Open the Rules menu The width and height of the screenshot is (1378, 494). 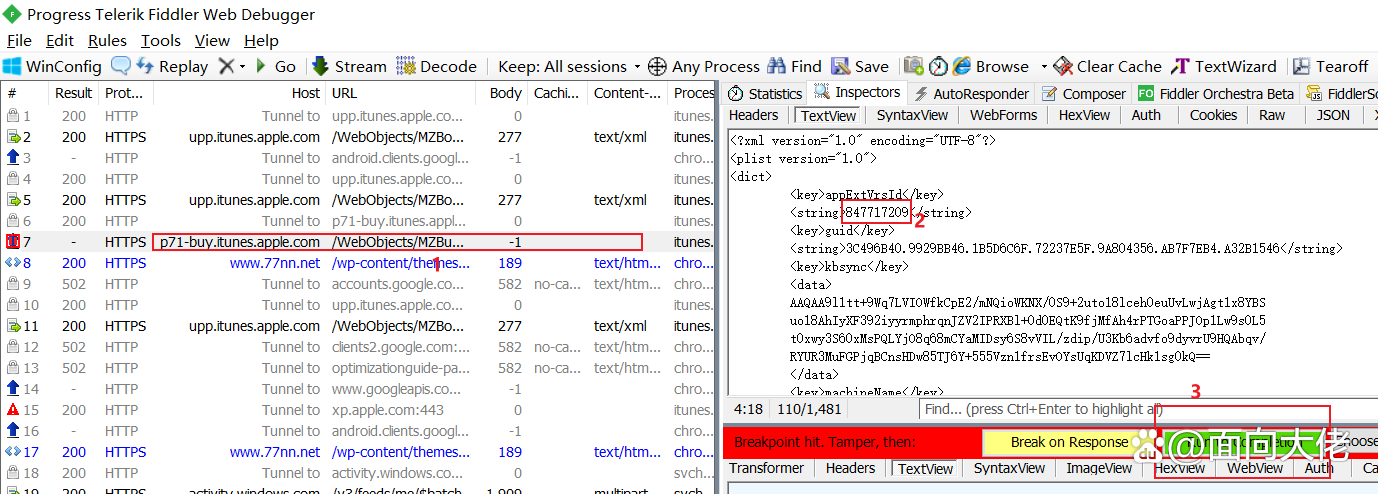click(x=107, y=41)
